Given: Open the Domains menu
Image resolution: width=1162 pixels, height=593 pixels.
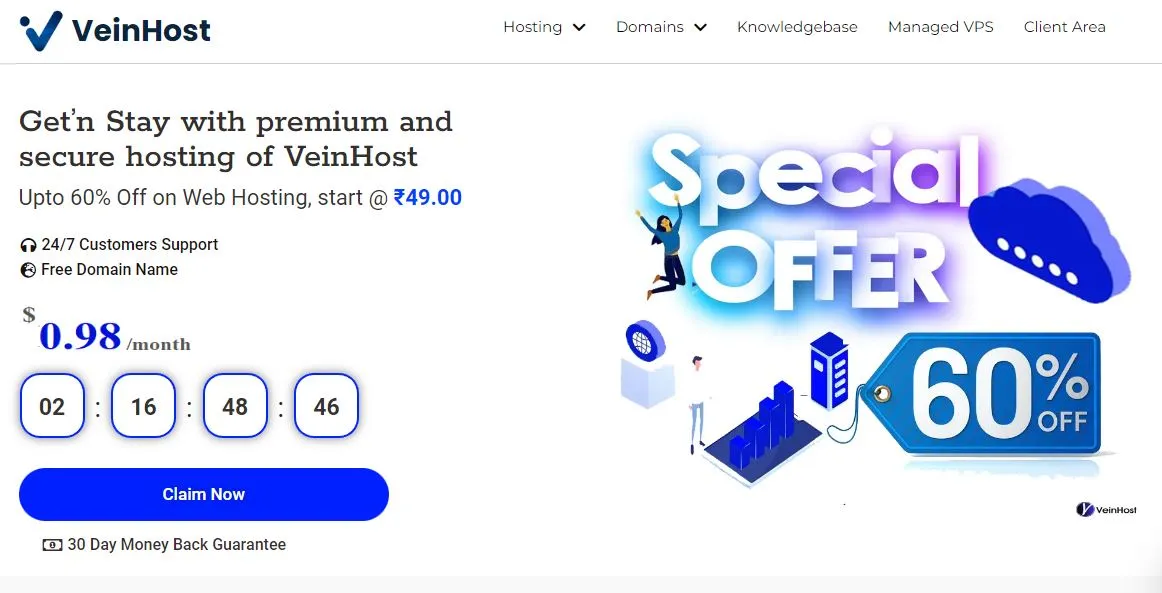Looking at the screenshot, I should 650,27.
